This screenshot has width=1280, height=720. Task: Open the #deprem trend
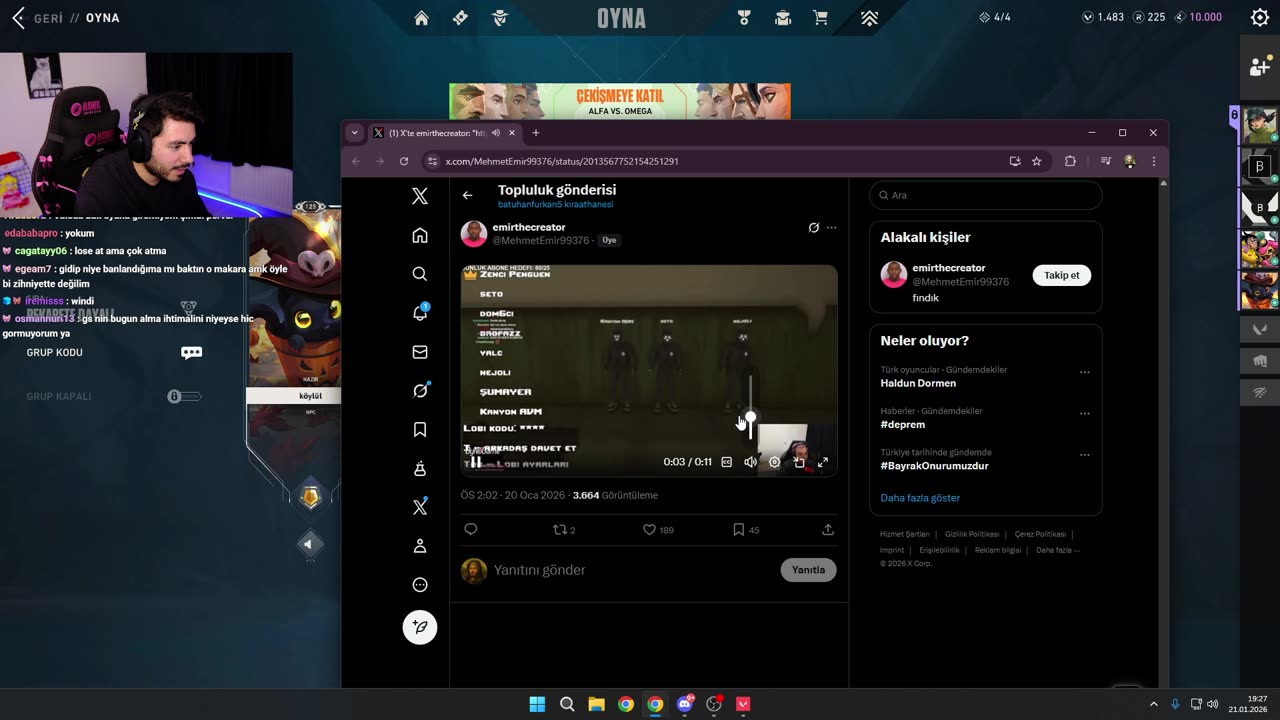(x=902, y=424)
